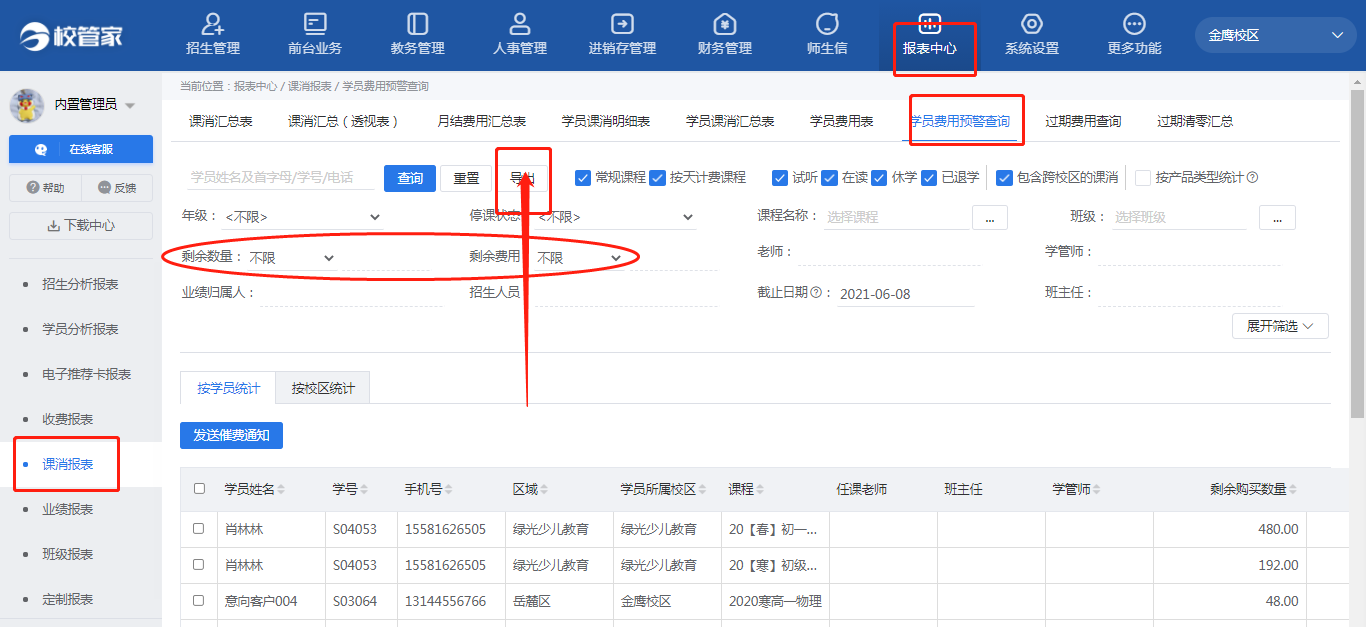Open 剩余数量 dropdown

pos(291,258)
